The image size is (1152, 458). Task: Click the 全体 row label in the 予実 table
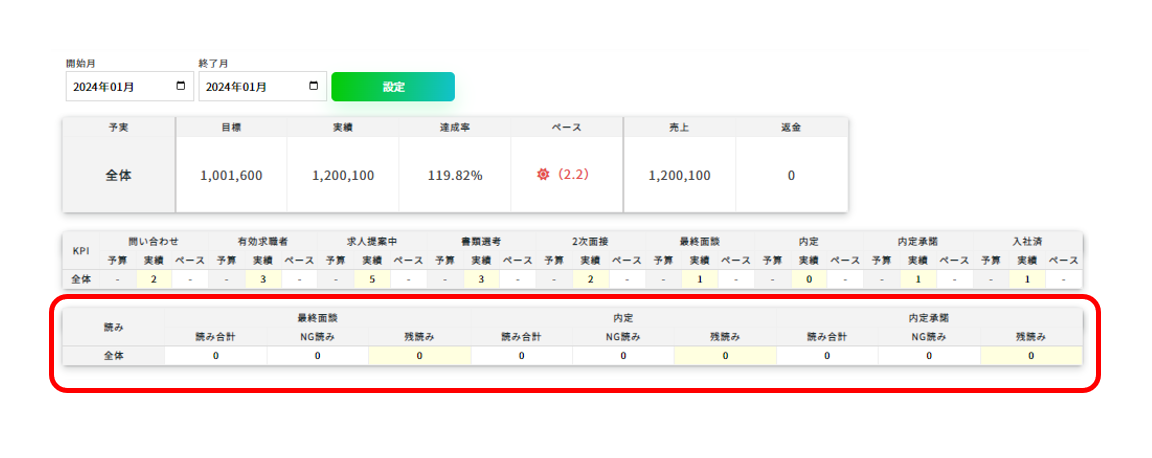[118, 176]
